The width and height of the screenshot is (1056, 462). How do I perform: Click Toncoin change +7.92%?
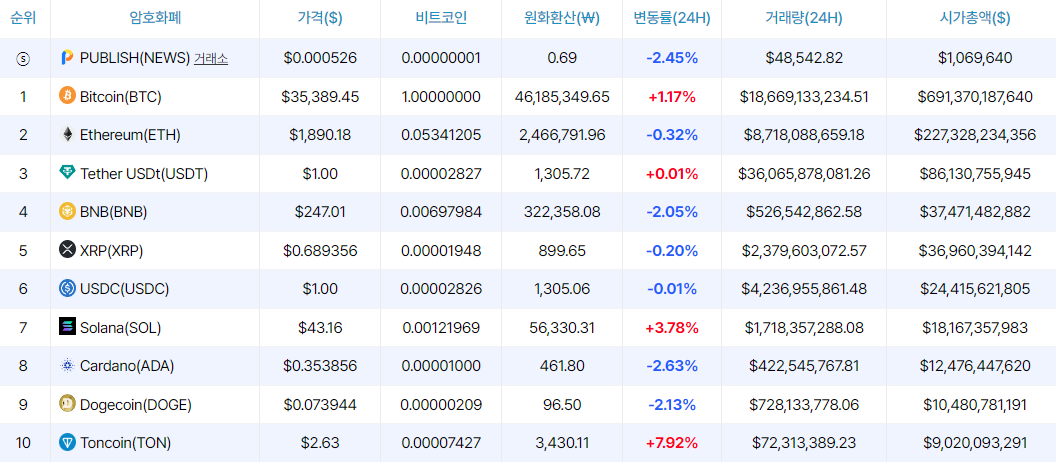[672, 443]
